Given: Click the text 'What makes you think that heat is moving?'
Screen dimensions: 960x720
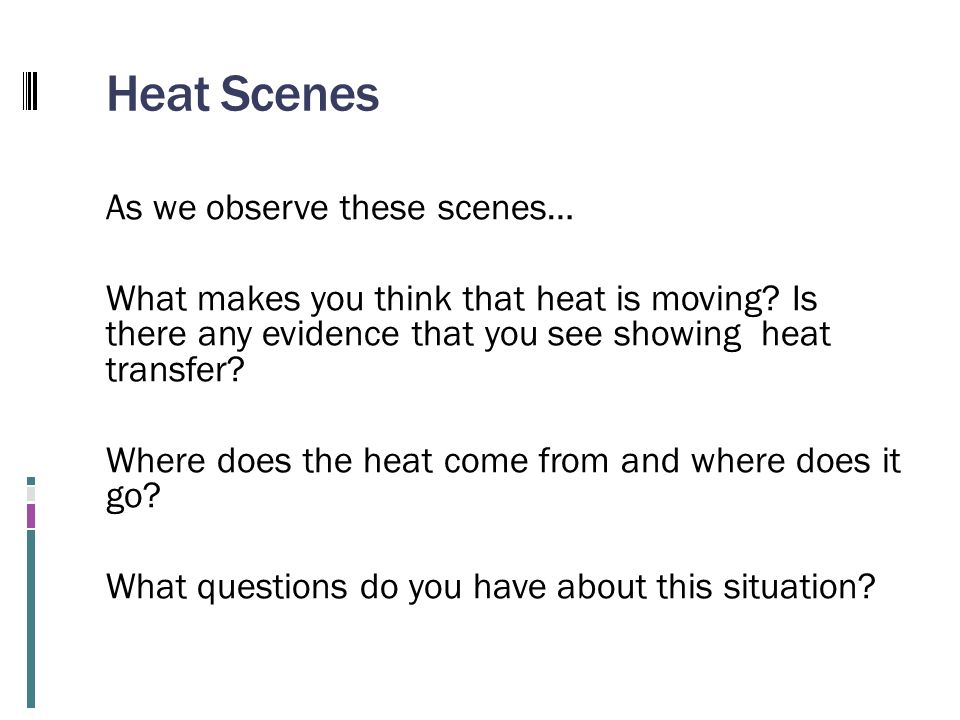Looking at the screenshot, I should click(x=443, y=299).
